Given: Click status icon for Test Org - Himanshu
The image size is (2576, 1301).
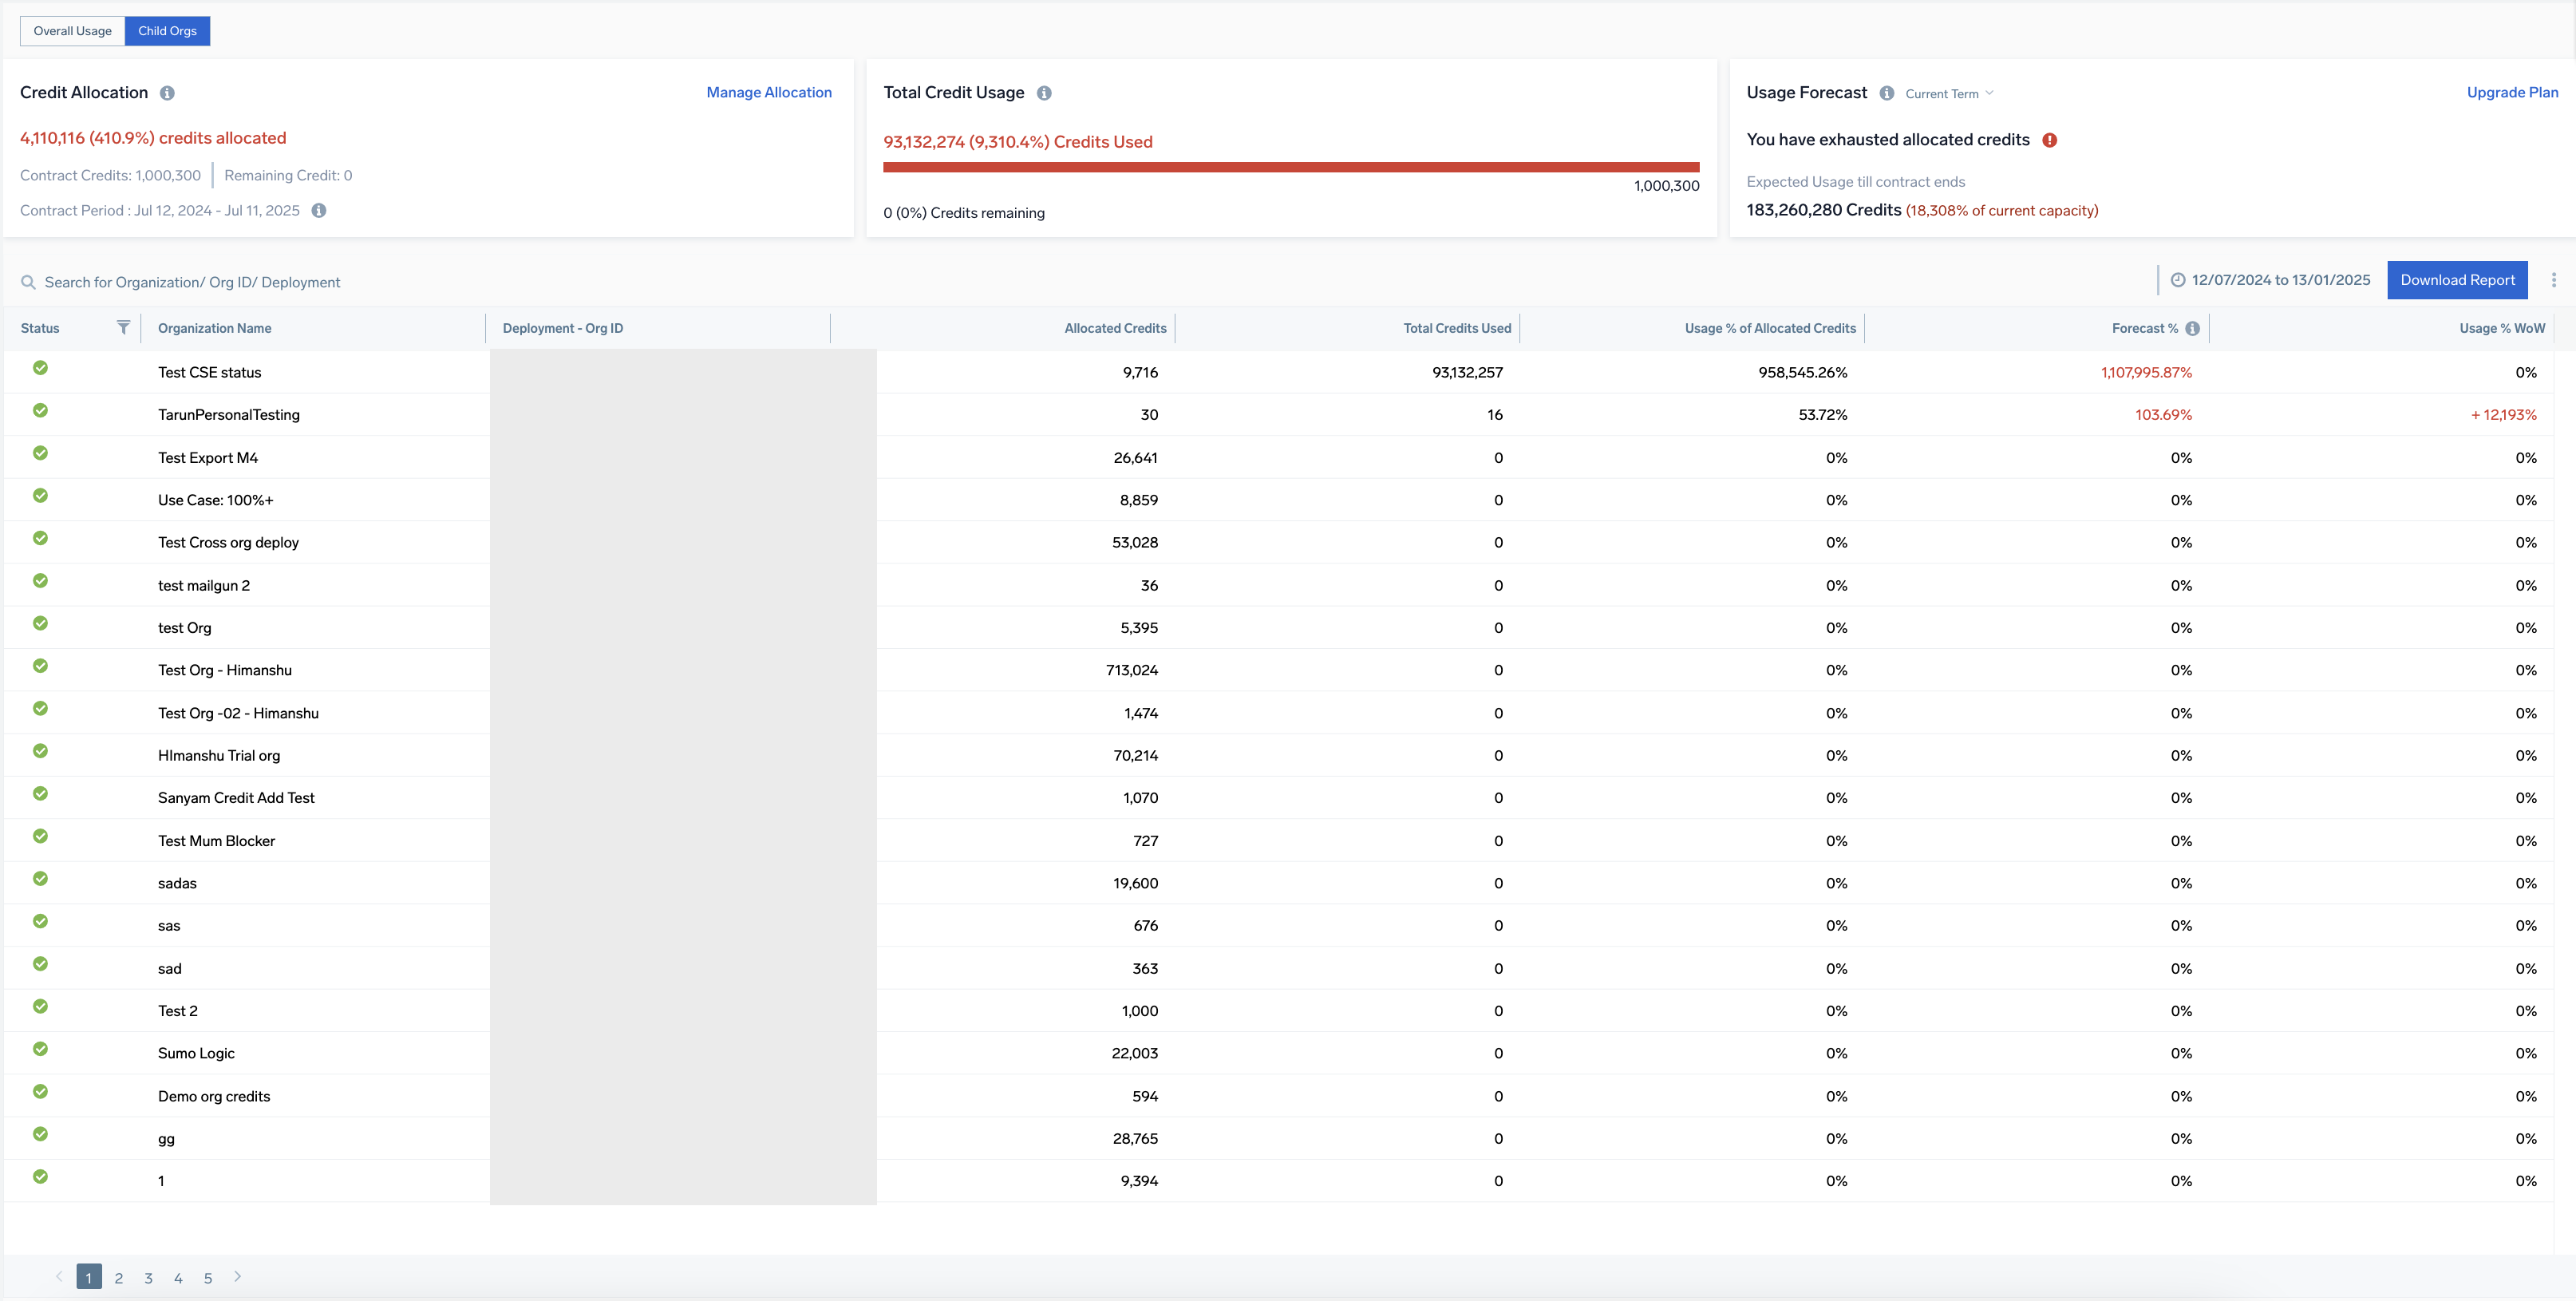Looking at the screenshot, I should point(40,666).
